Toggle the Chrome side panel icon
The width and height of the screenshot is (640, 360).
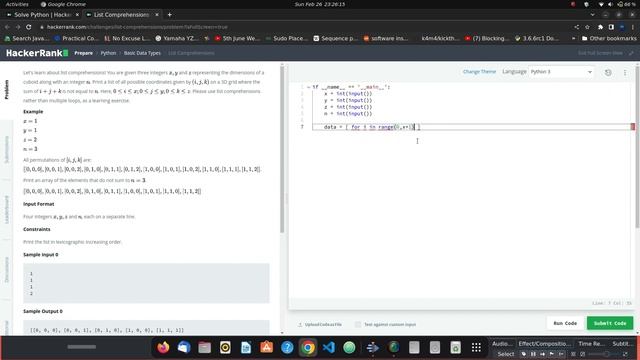click(611, 27)
